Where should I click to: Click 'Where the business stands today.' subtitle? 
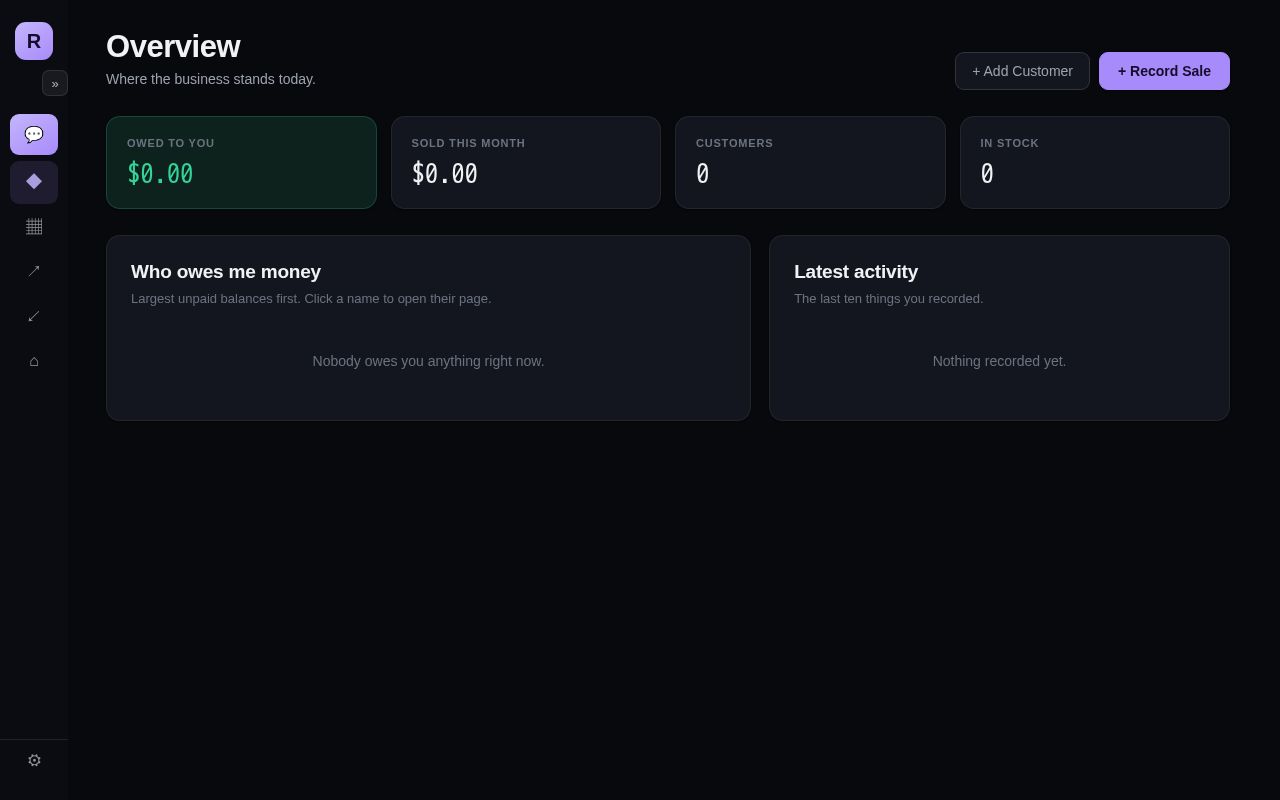tap(211, 79)
